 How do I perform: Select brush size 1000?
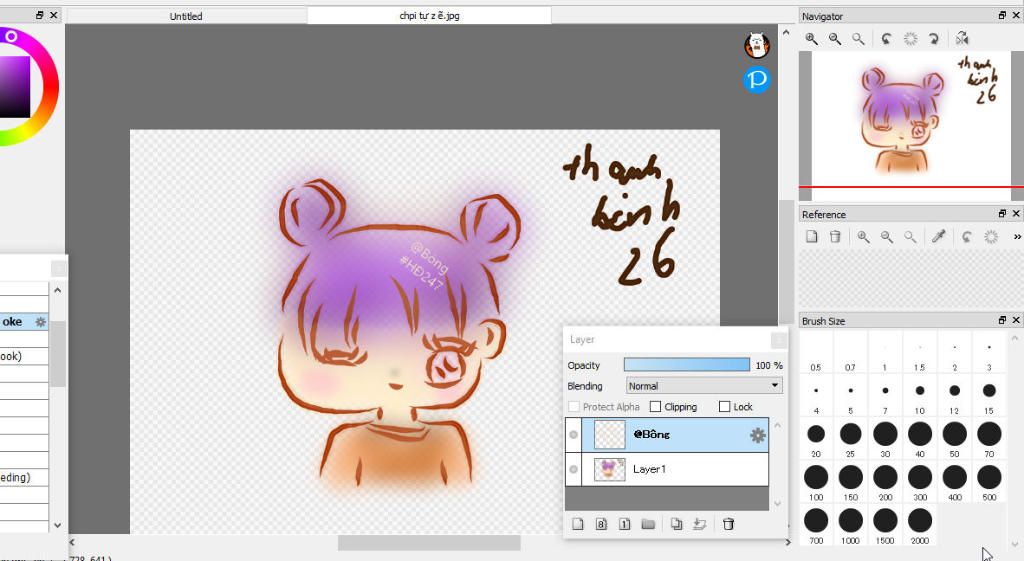(850, 525)
